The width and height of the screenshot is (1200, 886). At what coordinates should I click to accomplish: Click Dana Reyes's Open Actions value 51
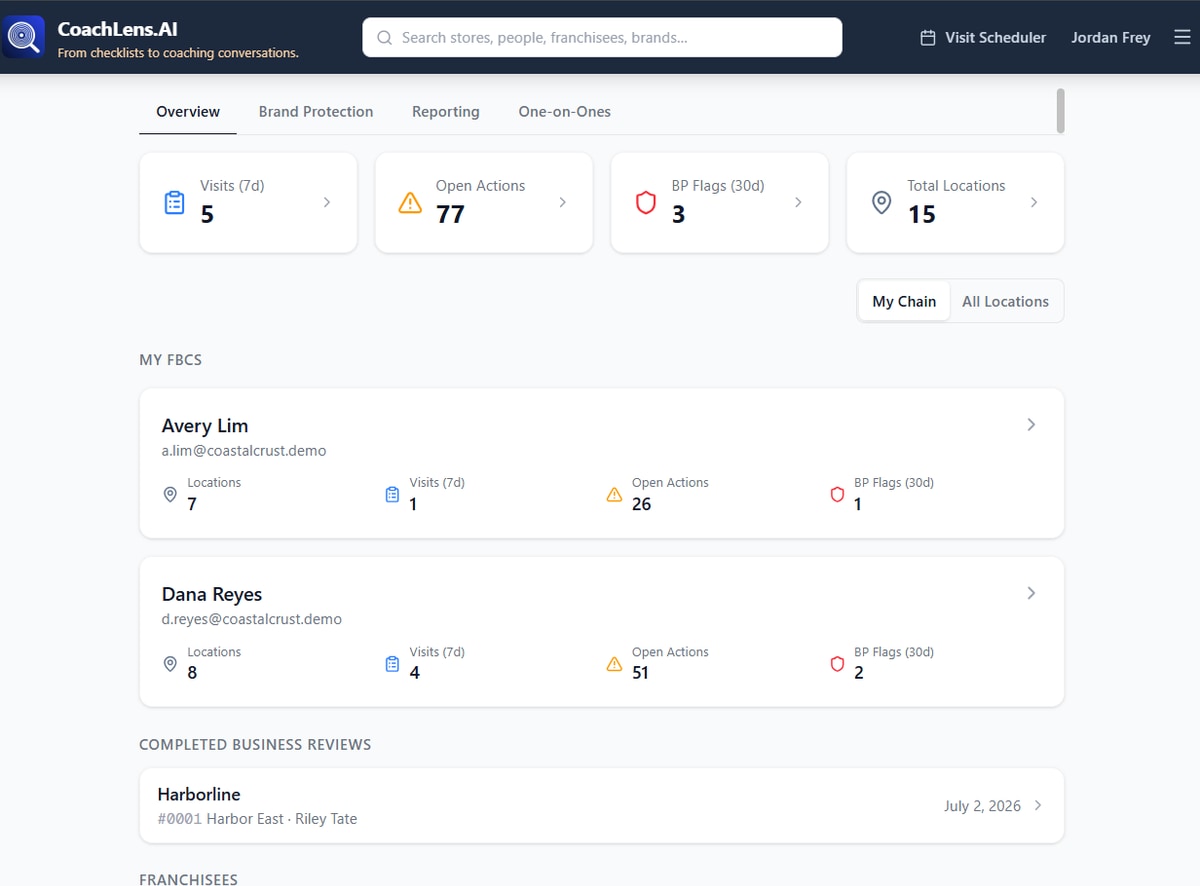(640, 673)
